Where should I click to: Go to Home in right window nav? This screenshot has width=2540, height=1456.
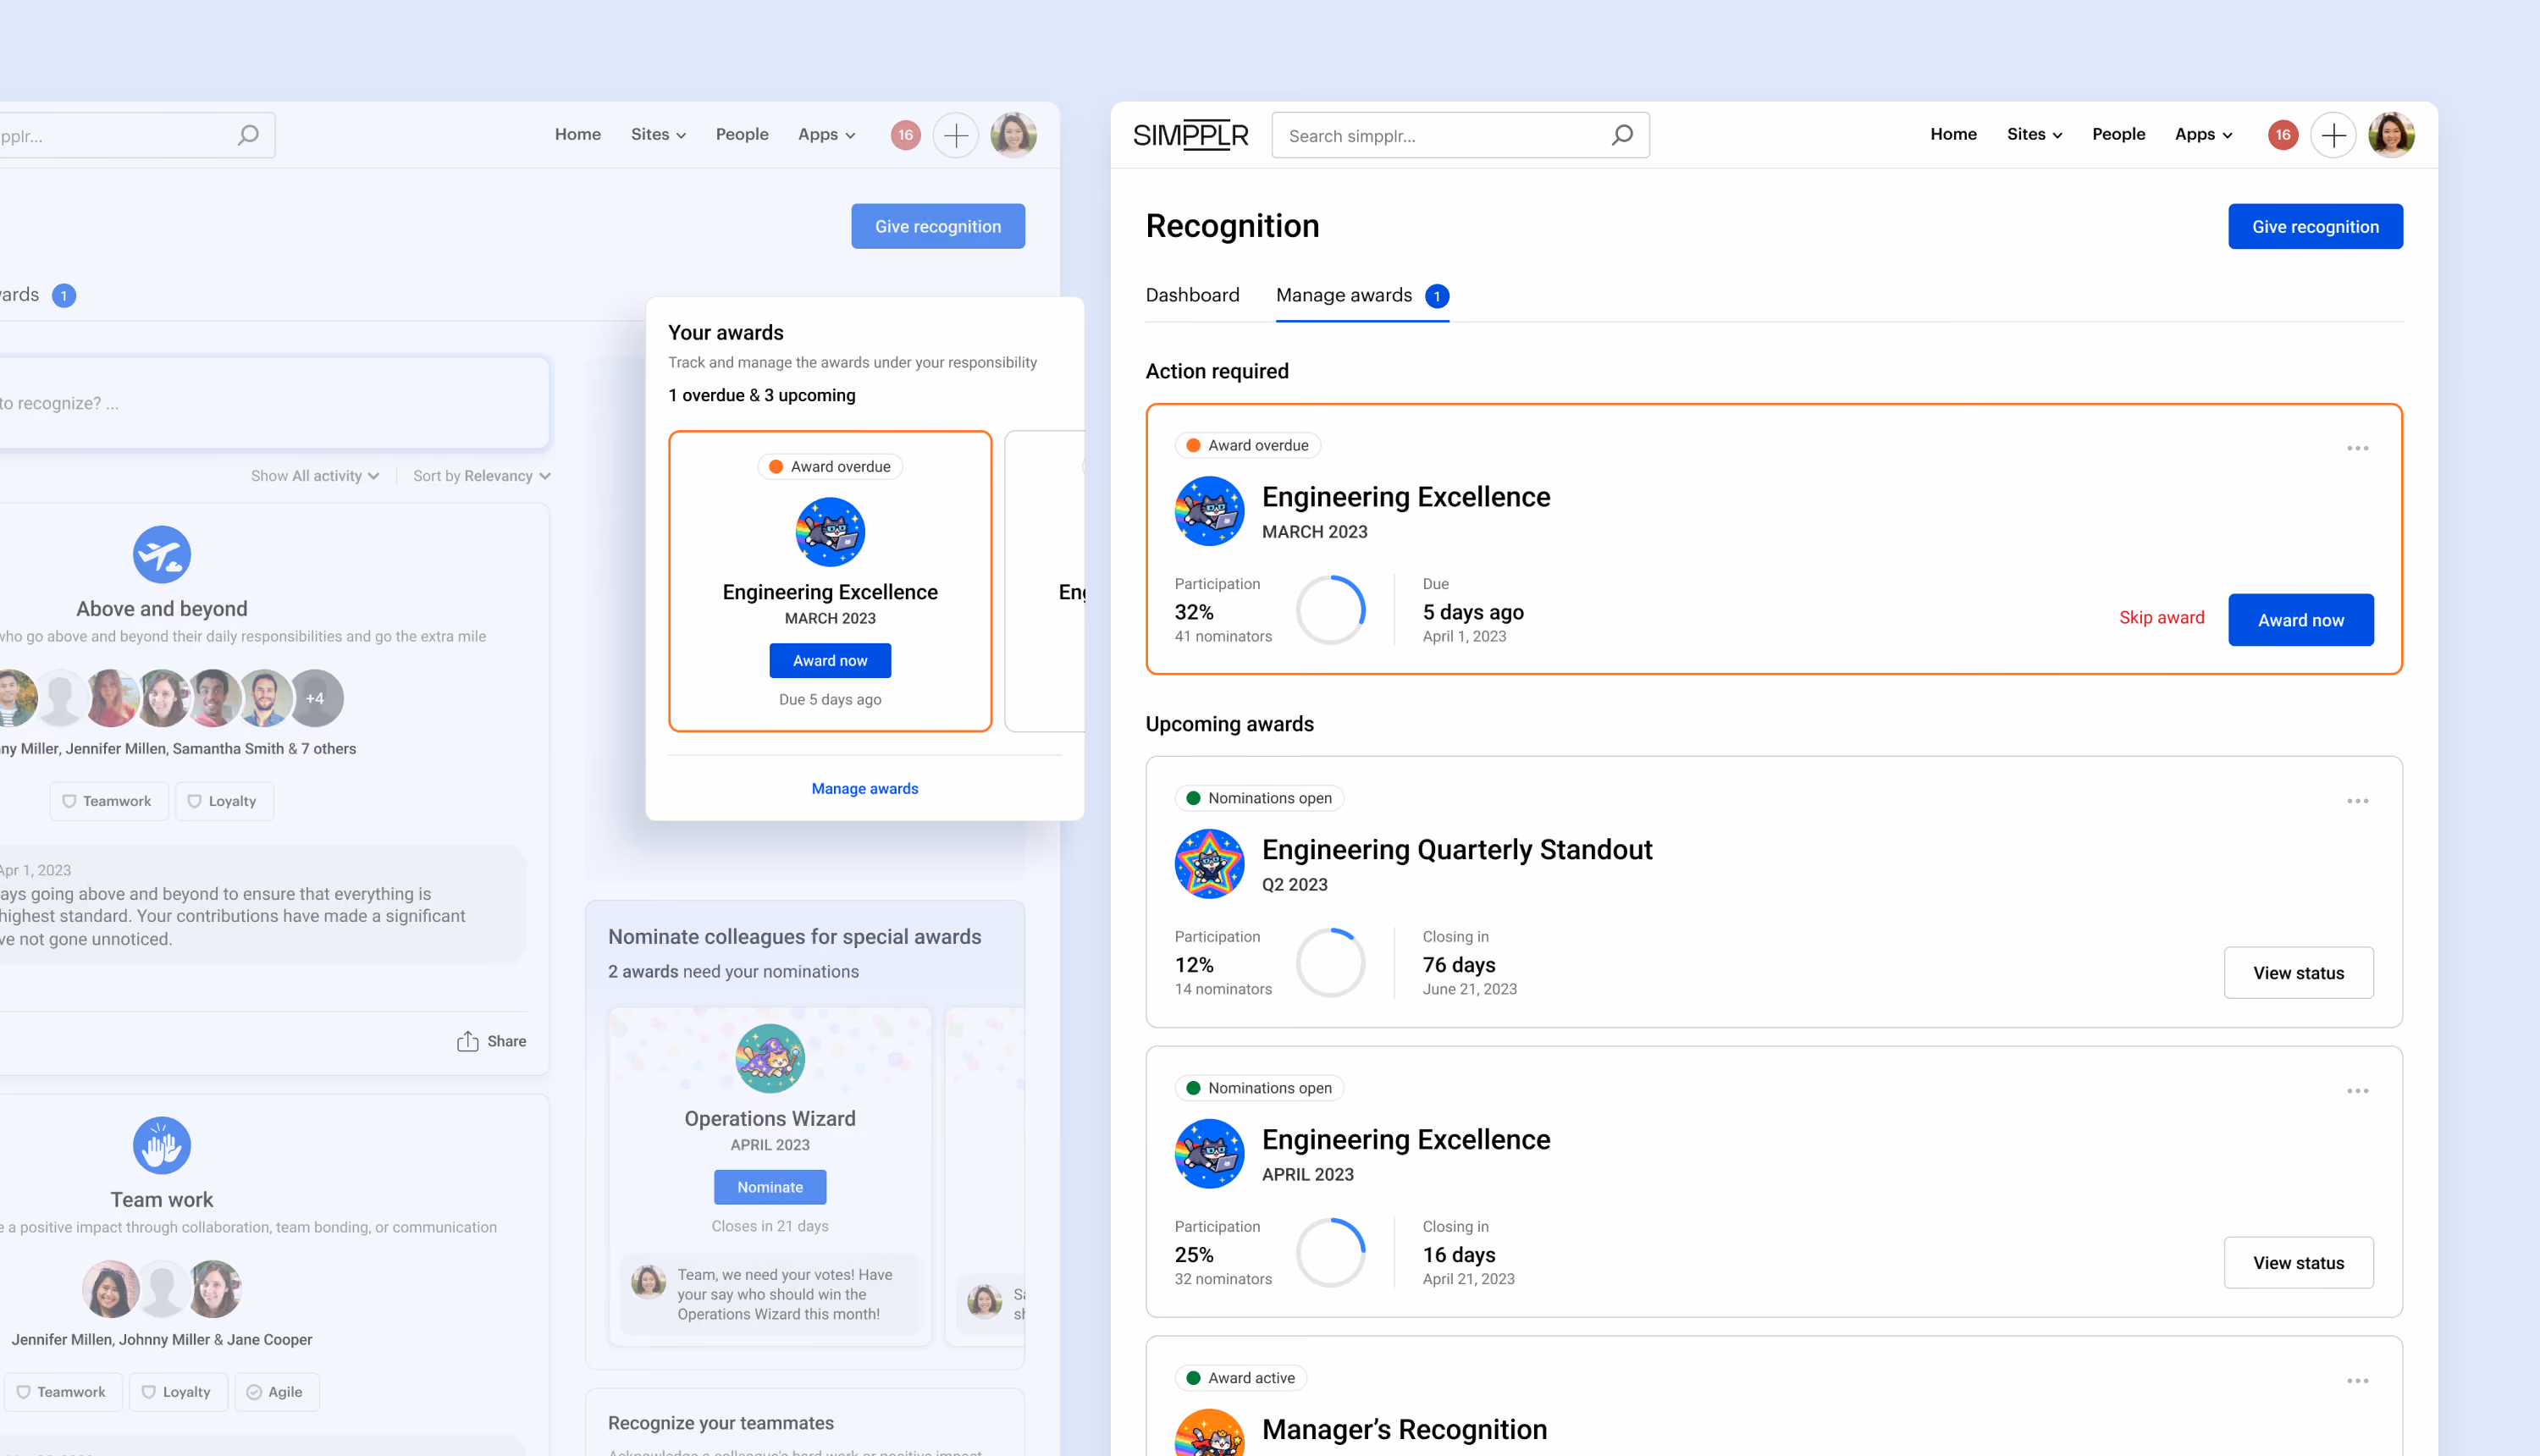[1953, 134]
